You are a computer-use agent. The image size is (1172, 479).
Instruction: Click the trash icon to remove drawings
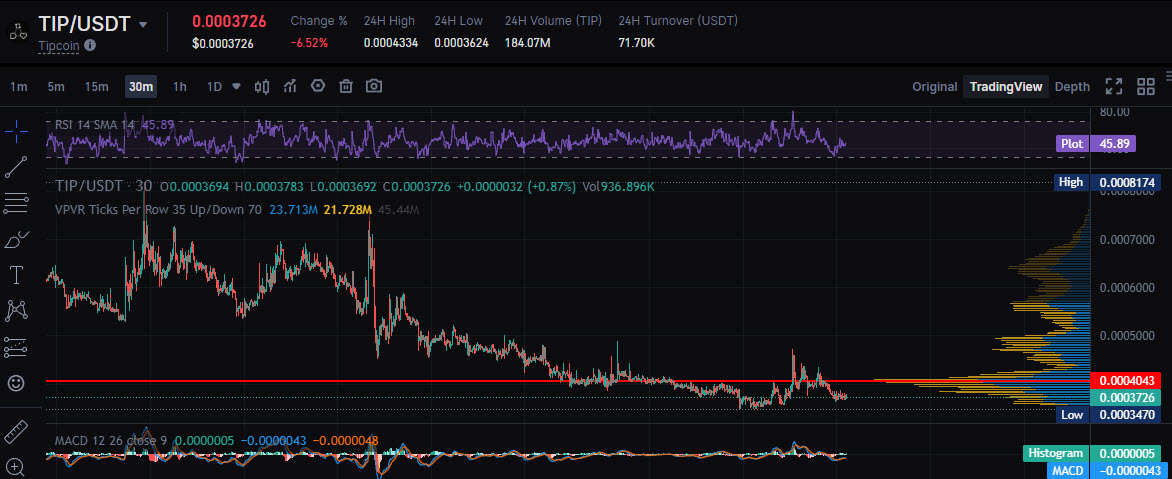(346, 87)
